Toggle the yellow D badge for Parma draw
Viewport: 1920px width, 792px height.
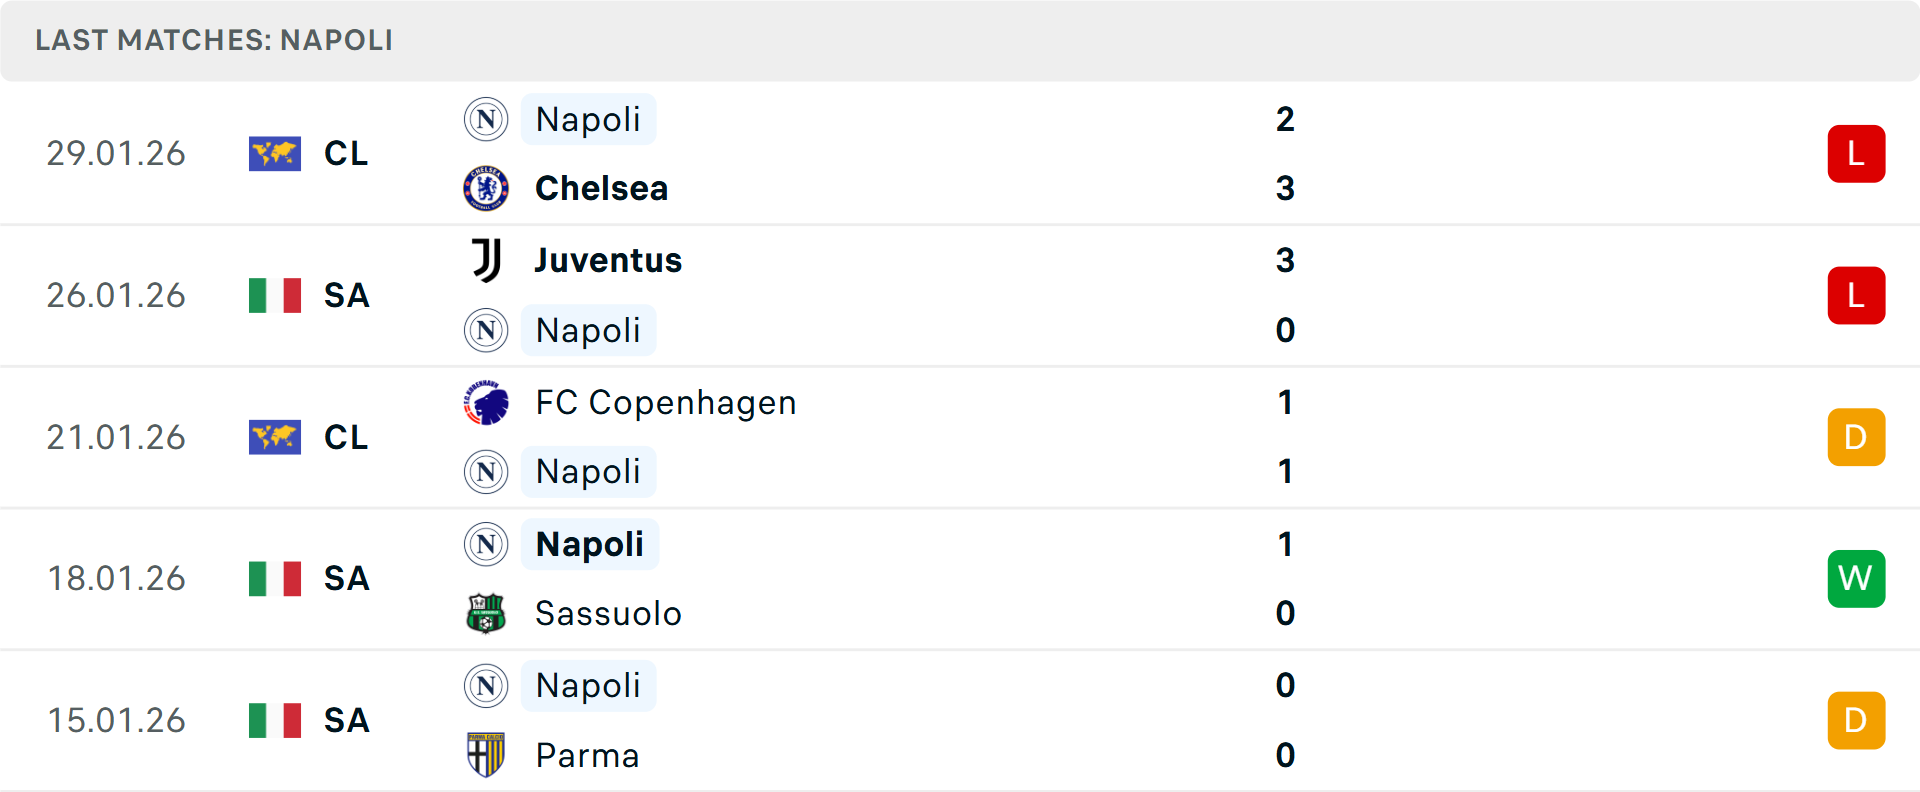click(1856, 720)
